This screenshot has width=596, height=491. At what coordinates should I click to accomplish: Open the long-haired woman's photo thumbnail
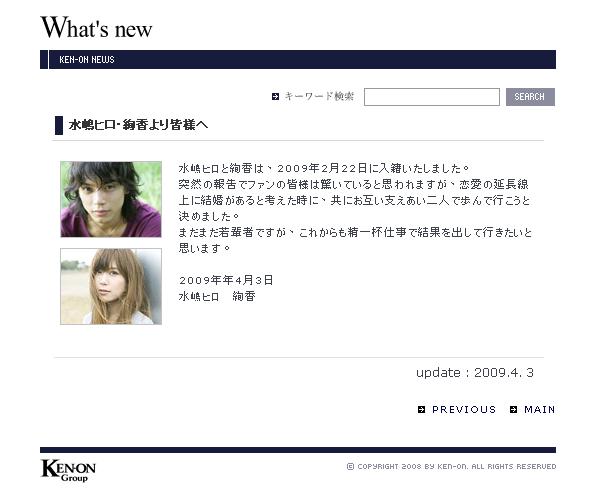[111, 287]
